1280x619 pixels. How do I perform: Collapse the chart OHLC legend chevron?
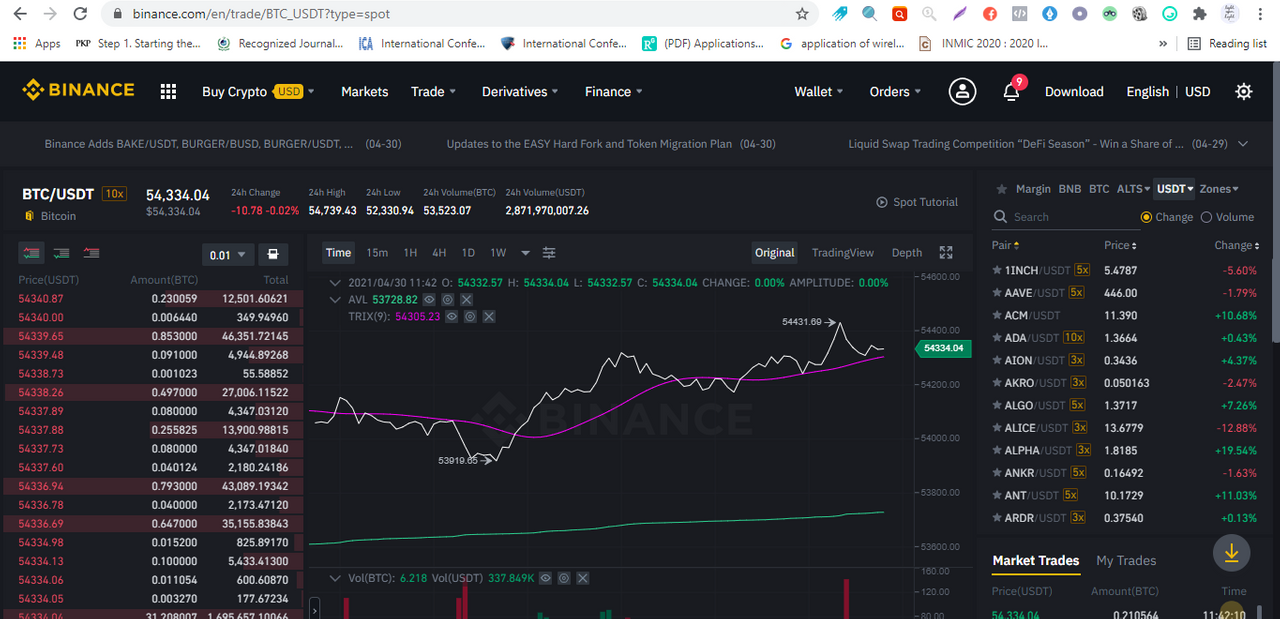click(336, 283)
